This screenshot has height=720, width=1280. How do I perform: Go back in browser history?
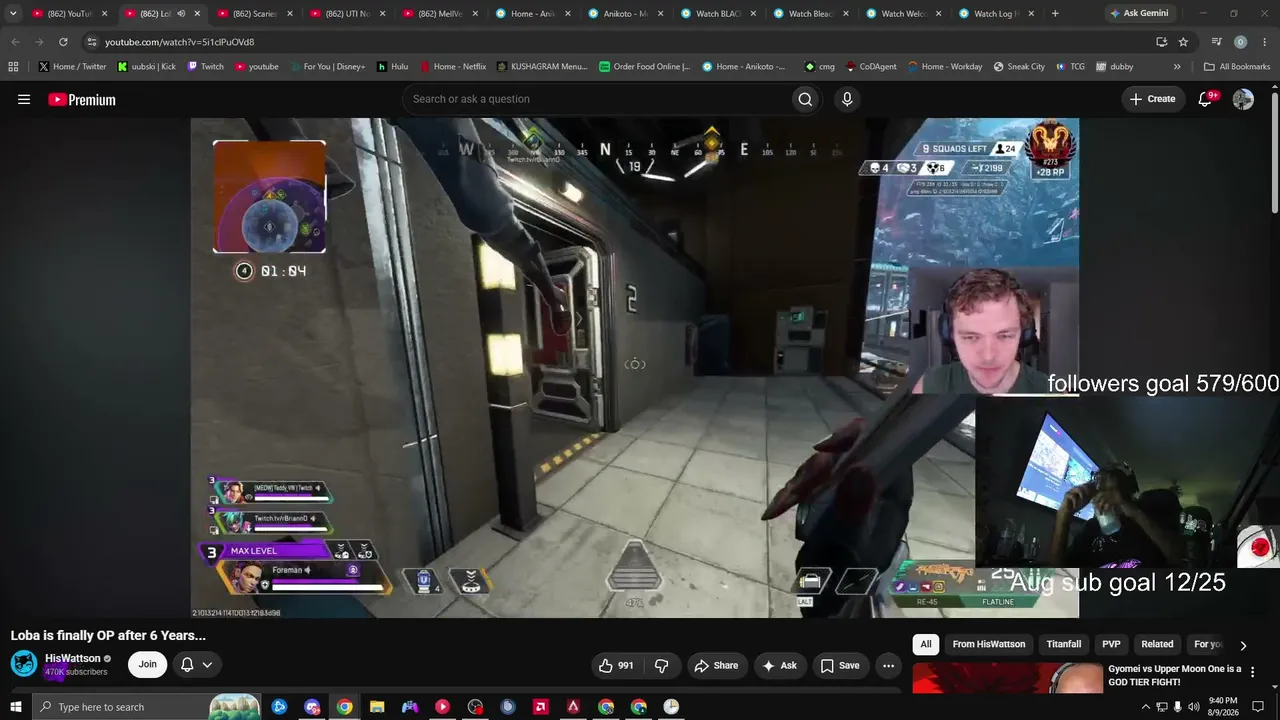point(15,42)
